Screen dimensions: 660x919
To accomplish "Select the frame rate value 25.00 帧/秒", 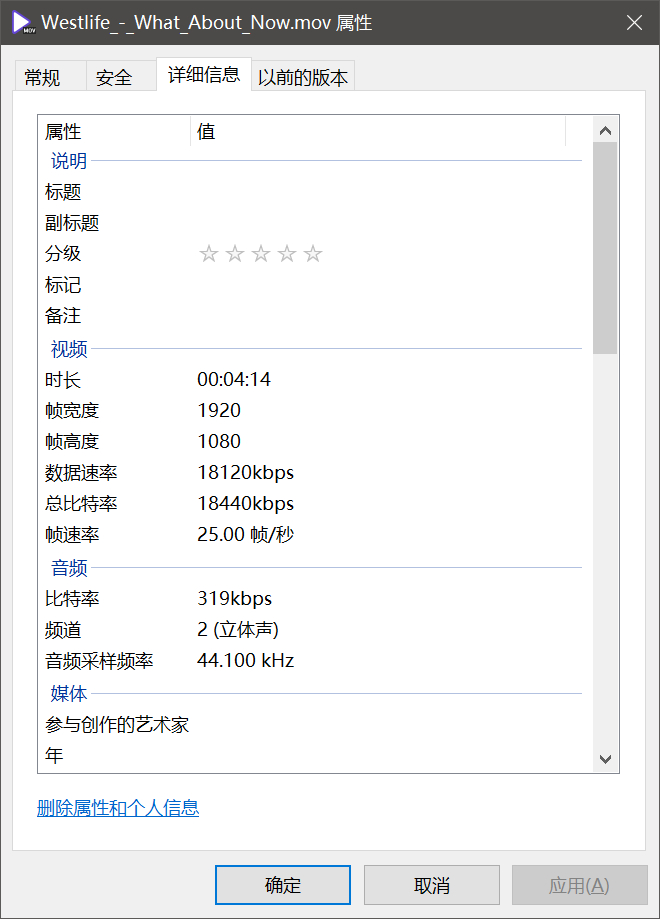I will pos(246,535).
